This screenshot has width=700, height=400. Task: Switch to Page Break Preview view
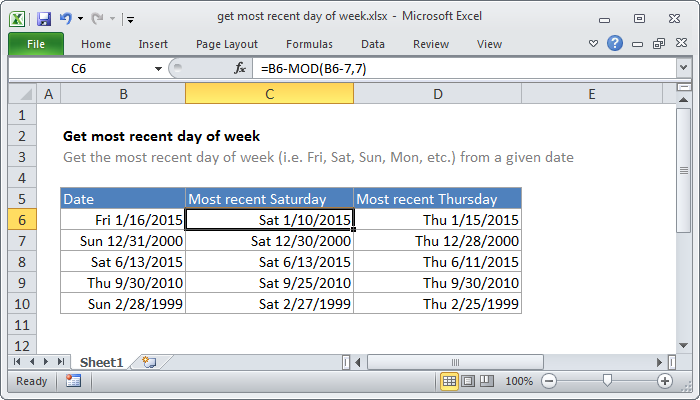[x=488, y=381]
